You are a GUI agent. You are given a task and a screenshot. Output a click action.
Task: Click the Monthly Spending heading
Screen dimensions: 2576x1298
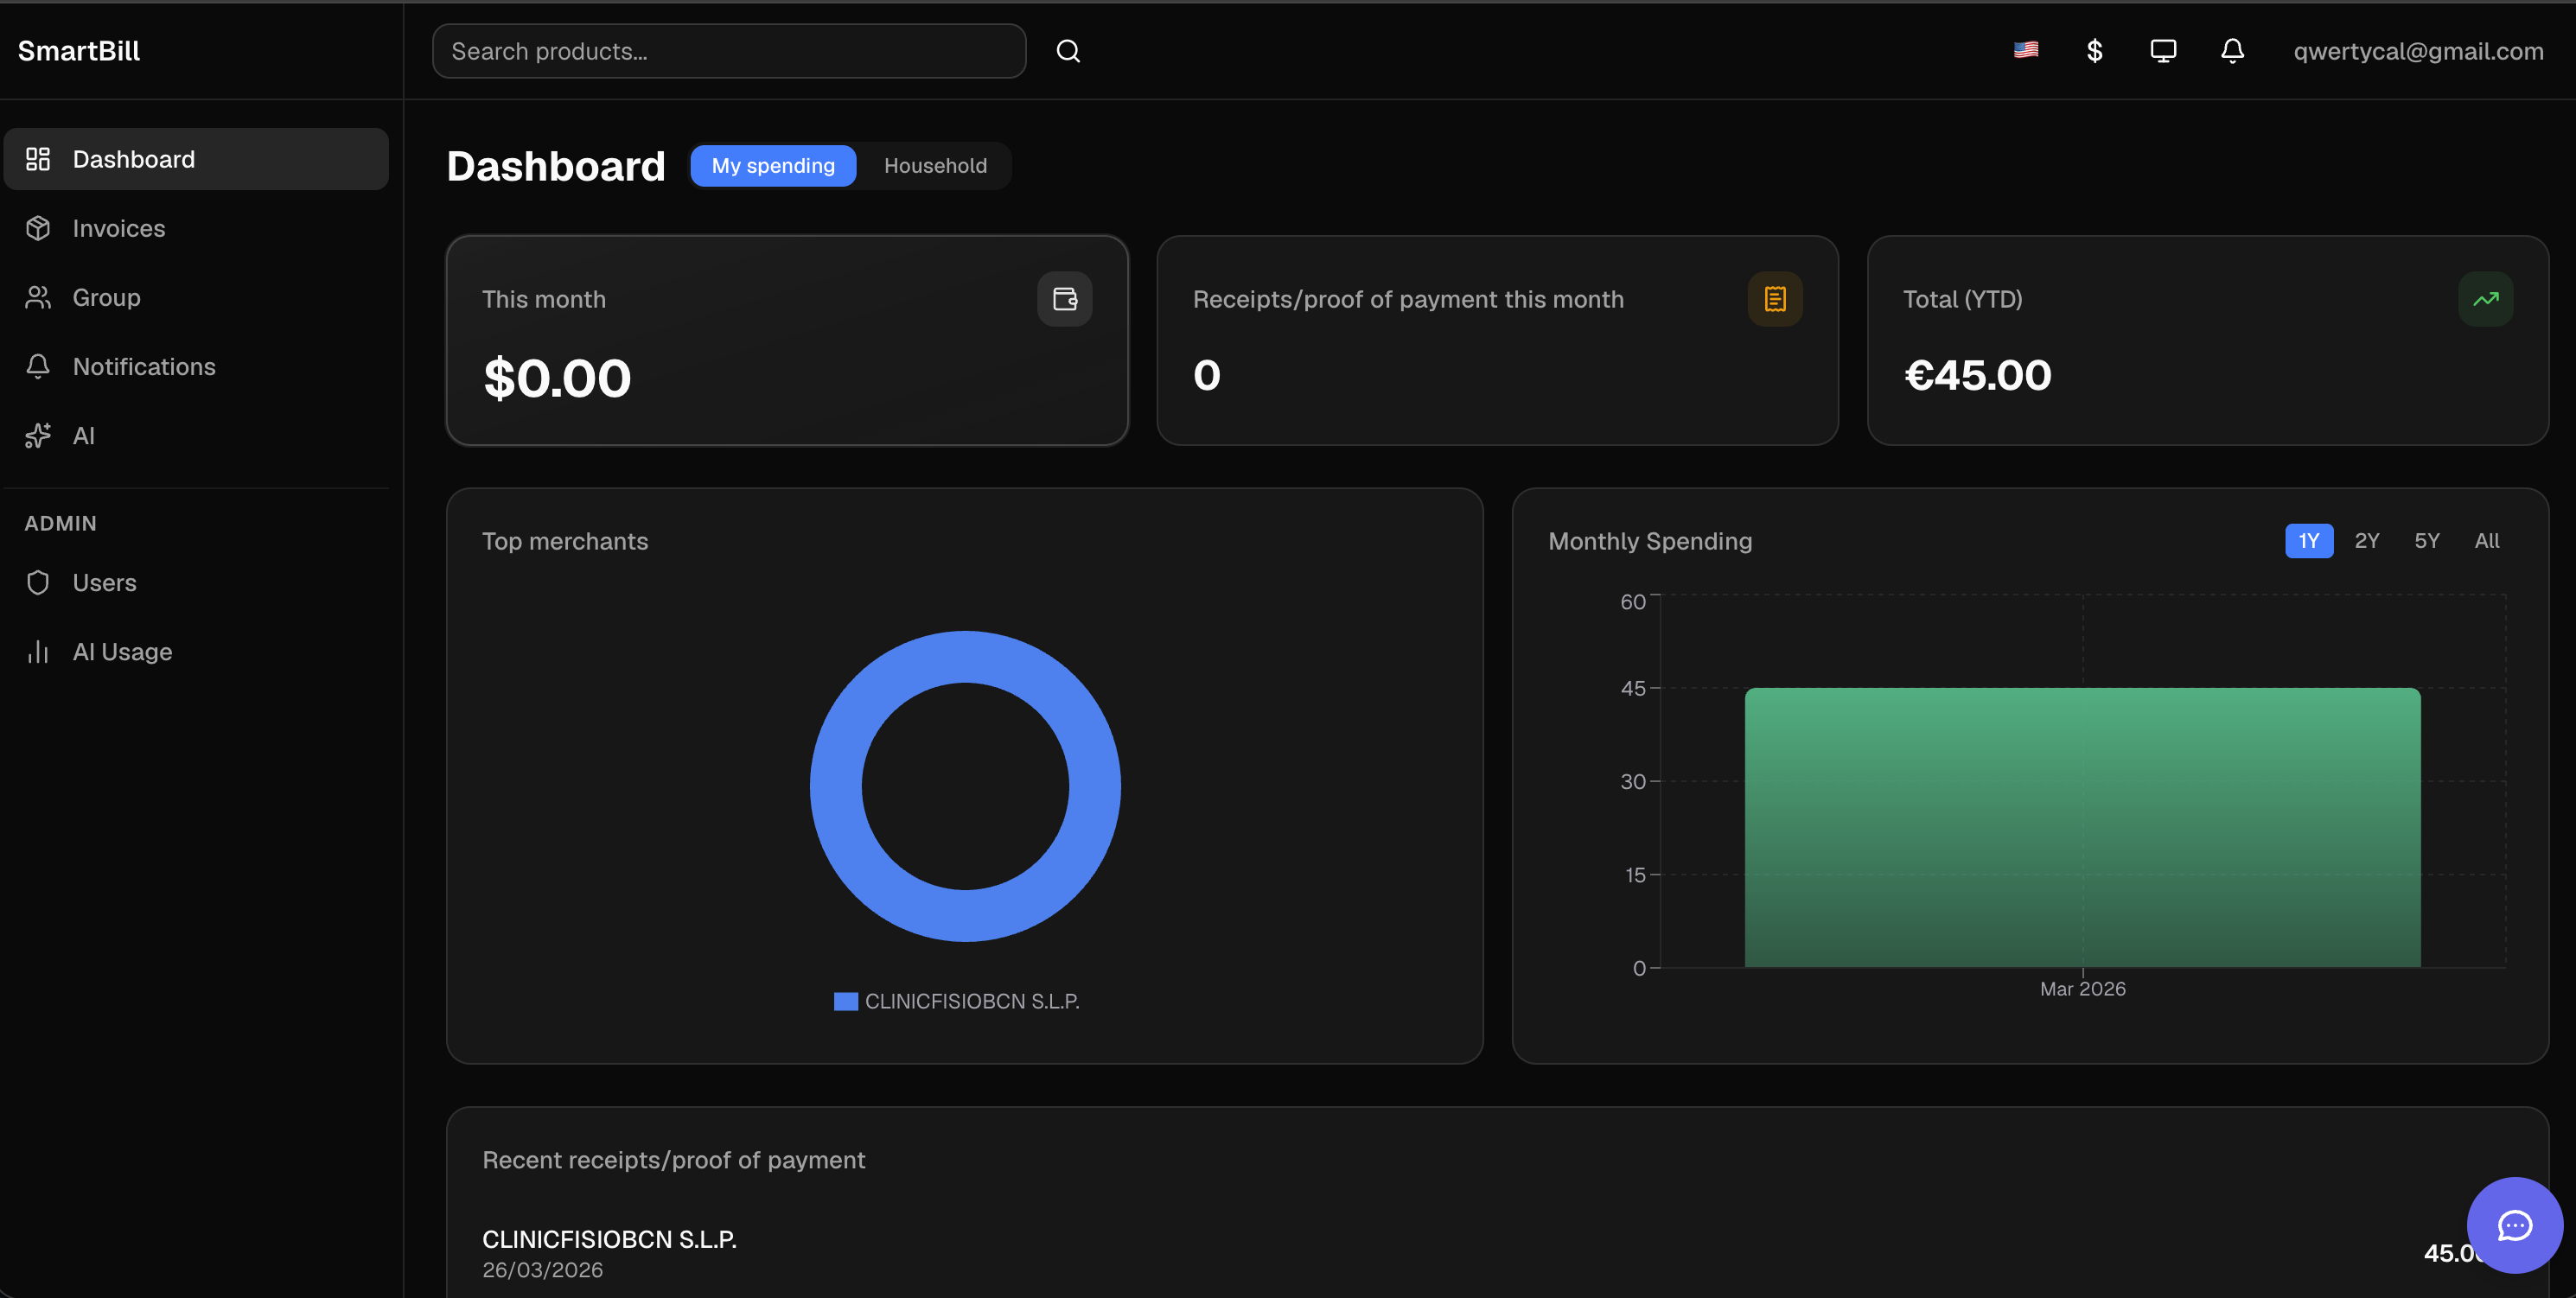(1650, 541)
